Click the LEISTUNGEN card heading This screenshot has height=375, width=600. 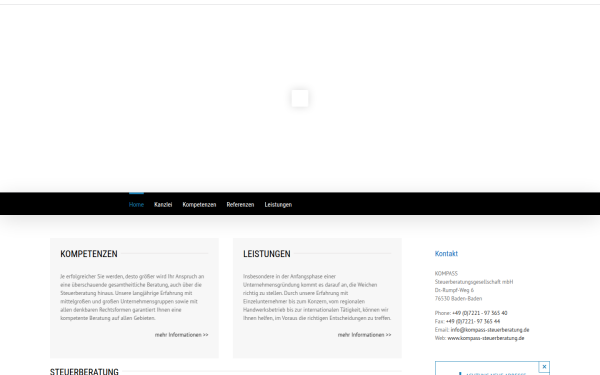[x=267, y=254]
